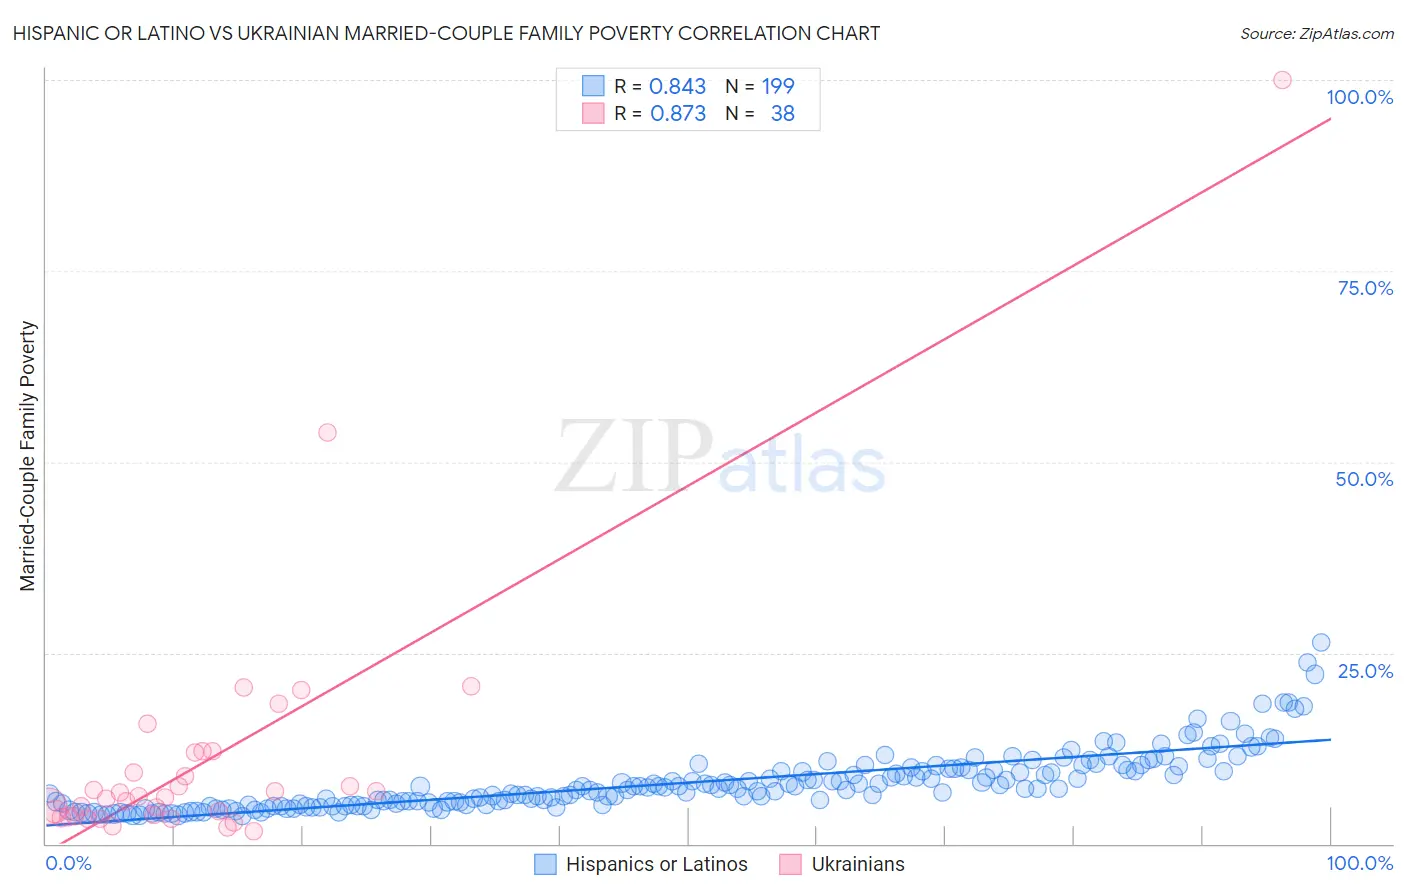Select the Hispanics or Latinos legend label
This screenshot has height=892, width=1406.
(x=657, y=864)
